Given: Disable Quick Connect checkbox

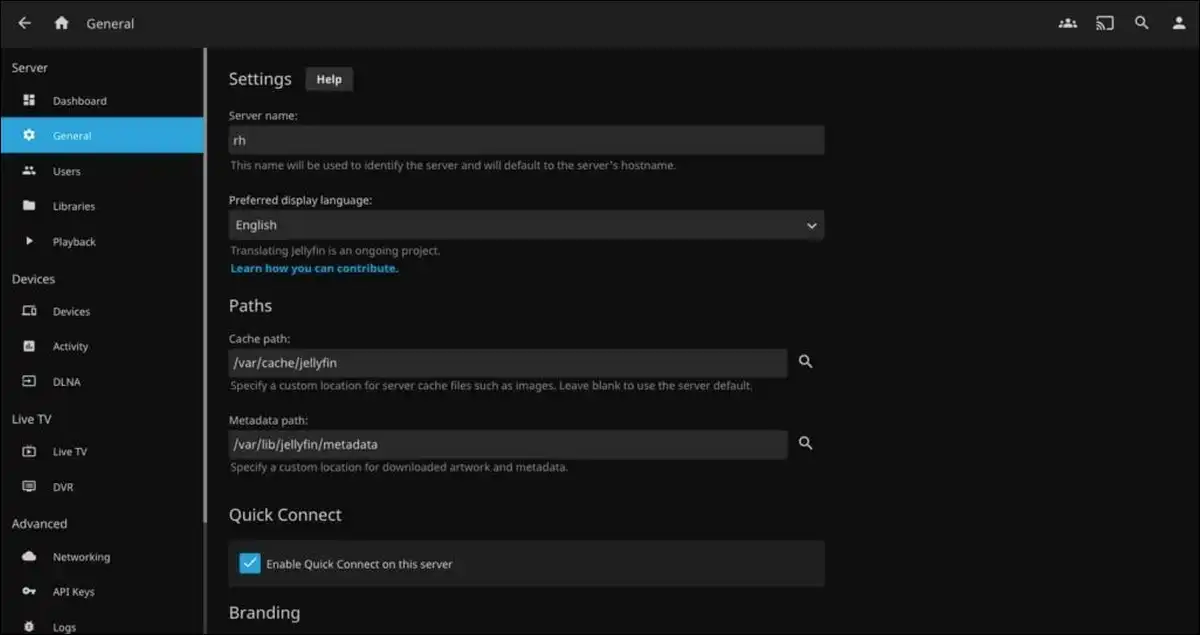Looking at the screenshot, I should [249, 563].
